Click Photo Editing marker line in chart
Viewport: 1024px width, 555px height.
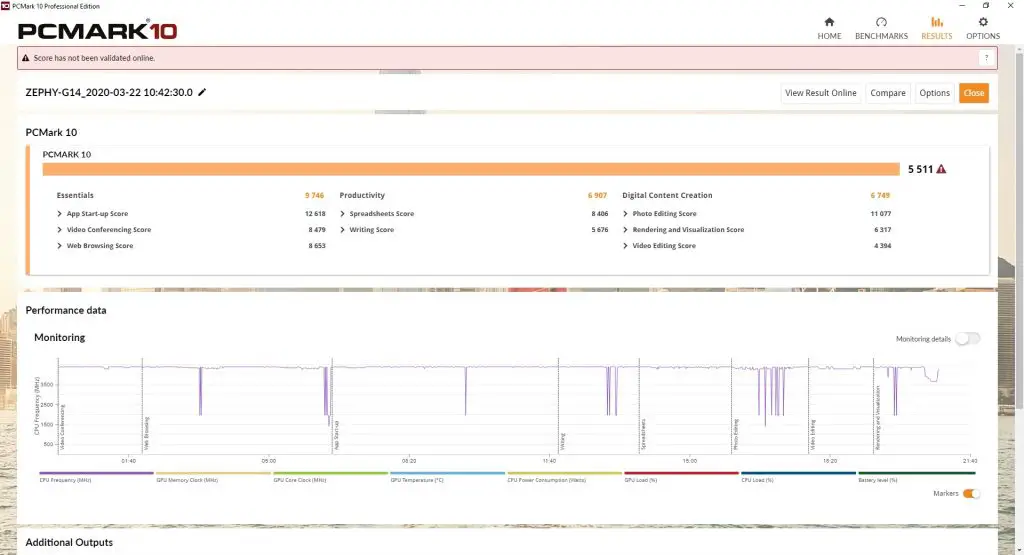(731, 405)
